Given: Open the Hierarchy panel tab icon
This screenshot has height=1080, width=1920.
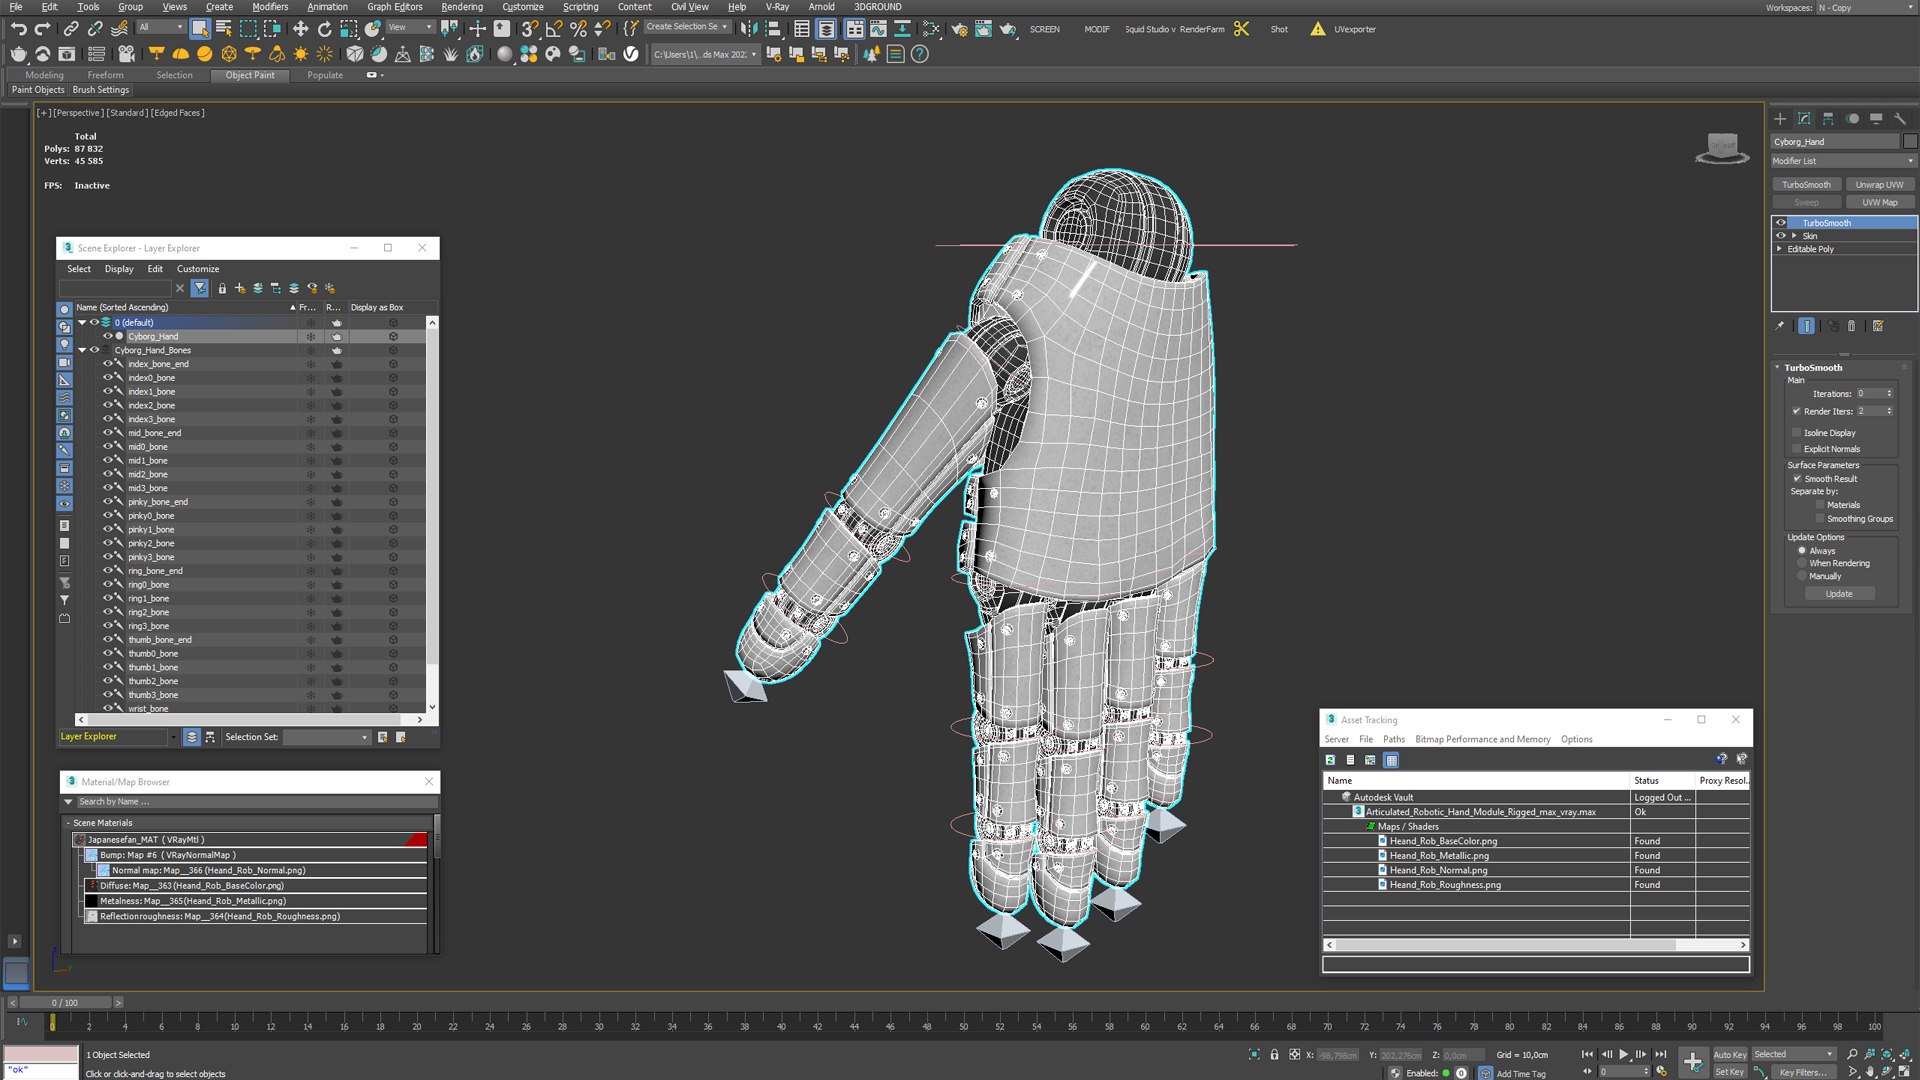Looking at the screenshot, I should [1828, 118].
